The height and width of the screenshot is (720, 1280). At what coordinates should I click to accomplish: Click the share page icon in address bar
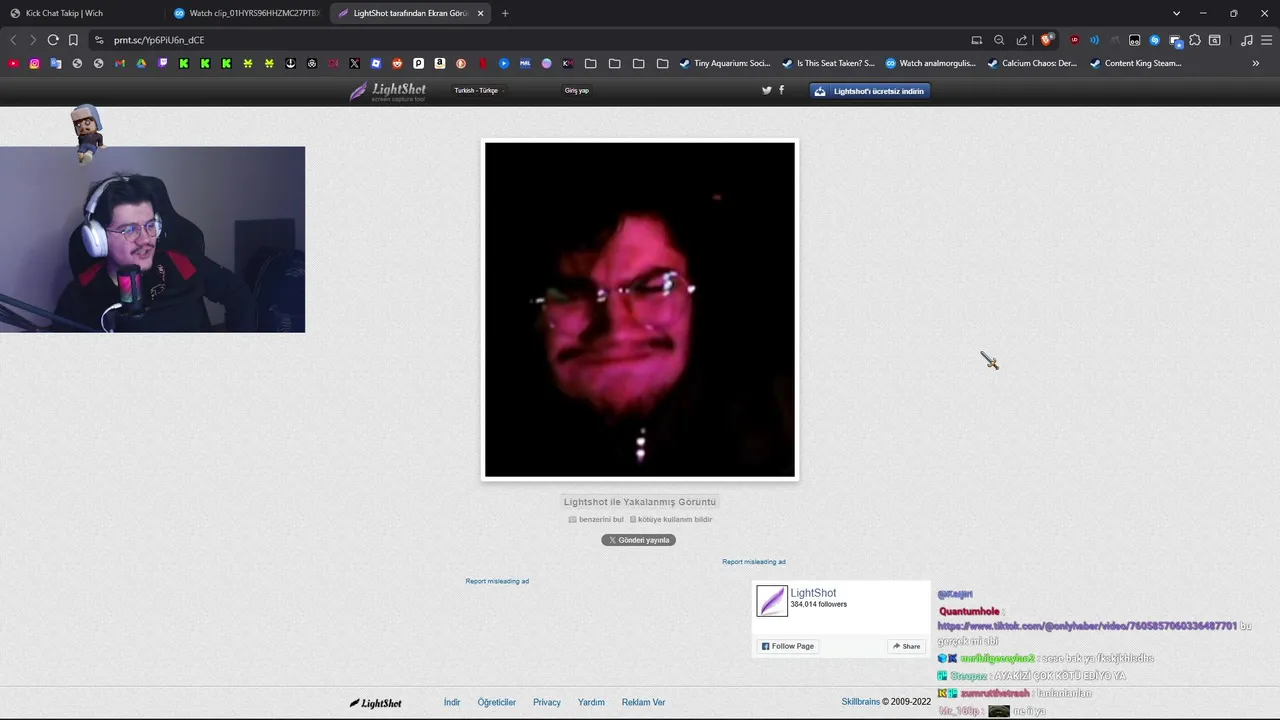[1022, 40]
